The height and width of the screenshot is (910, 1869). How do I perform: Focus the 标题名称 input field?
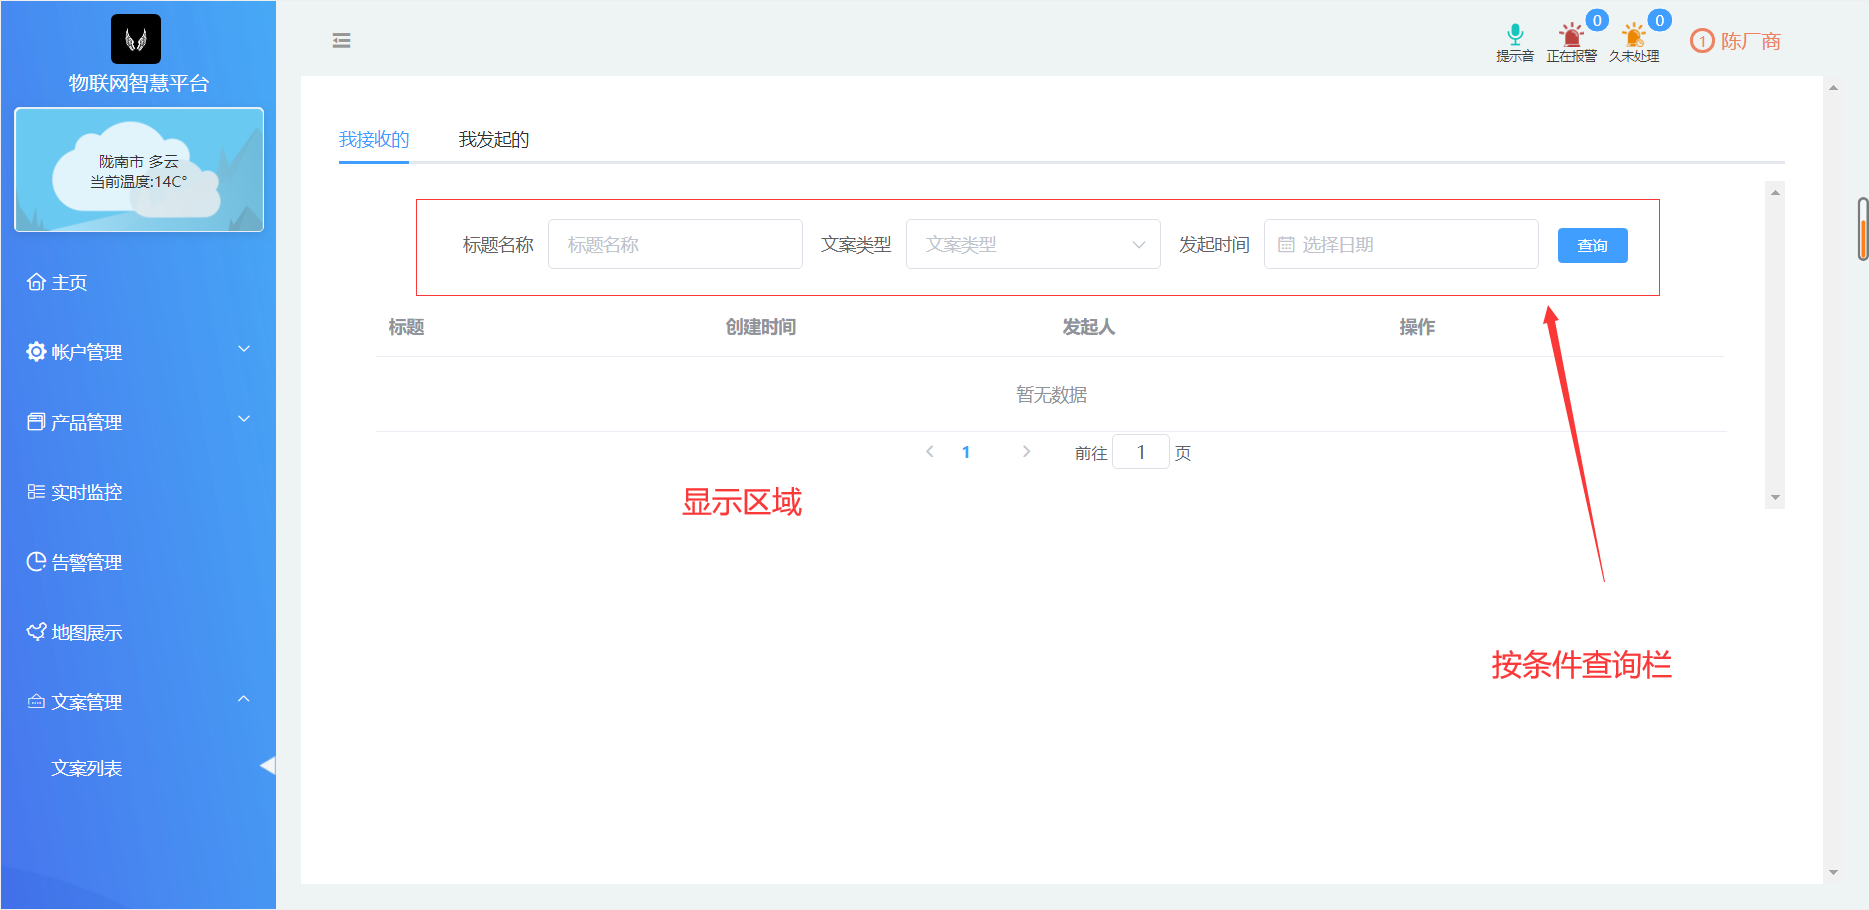[x=675, y=244]
